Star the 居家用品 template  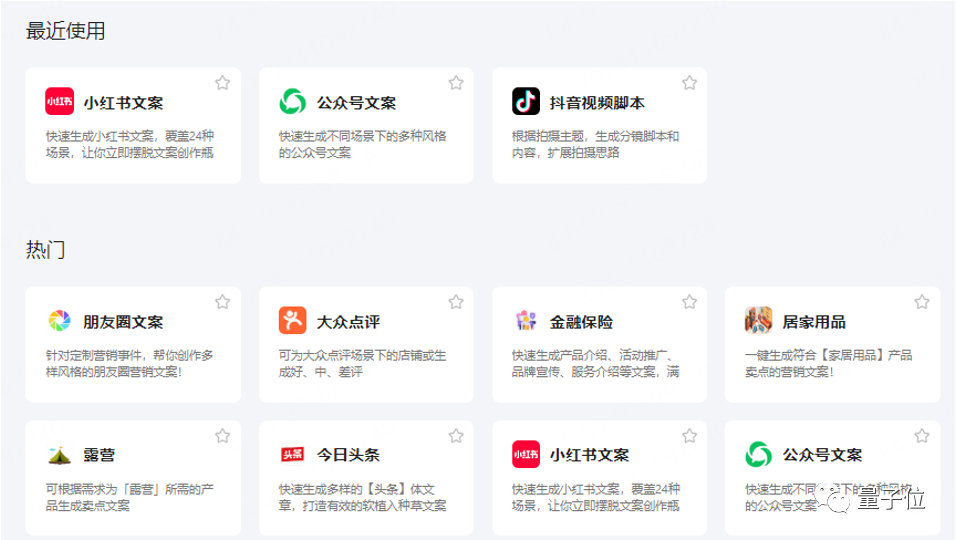pos(922,302)
